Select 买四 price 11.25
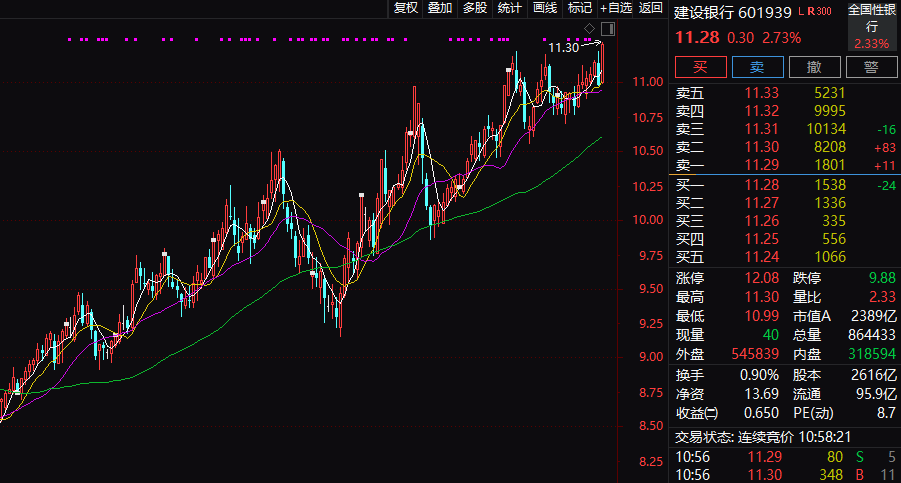 (762, 239)
